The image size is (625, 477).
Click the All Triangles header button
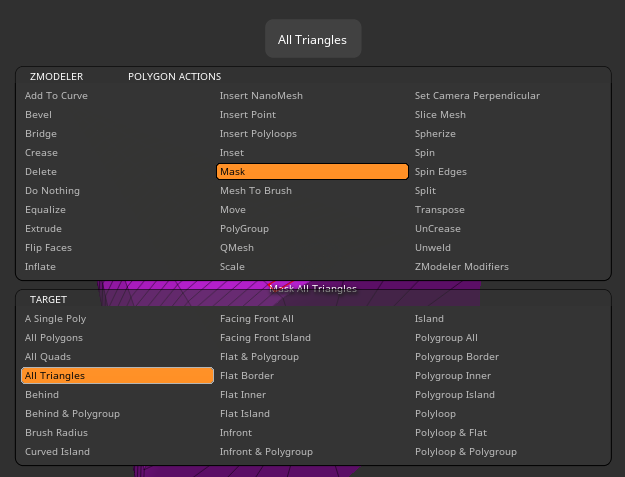312,40
